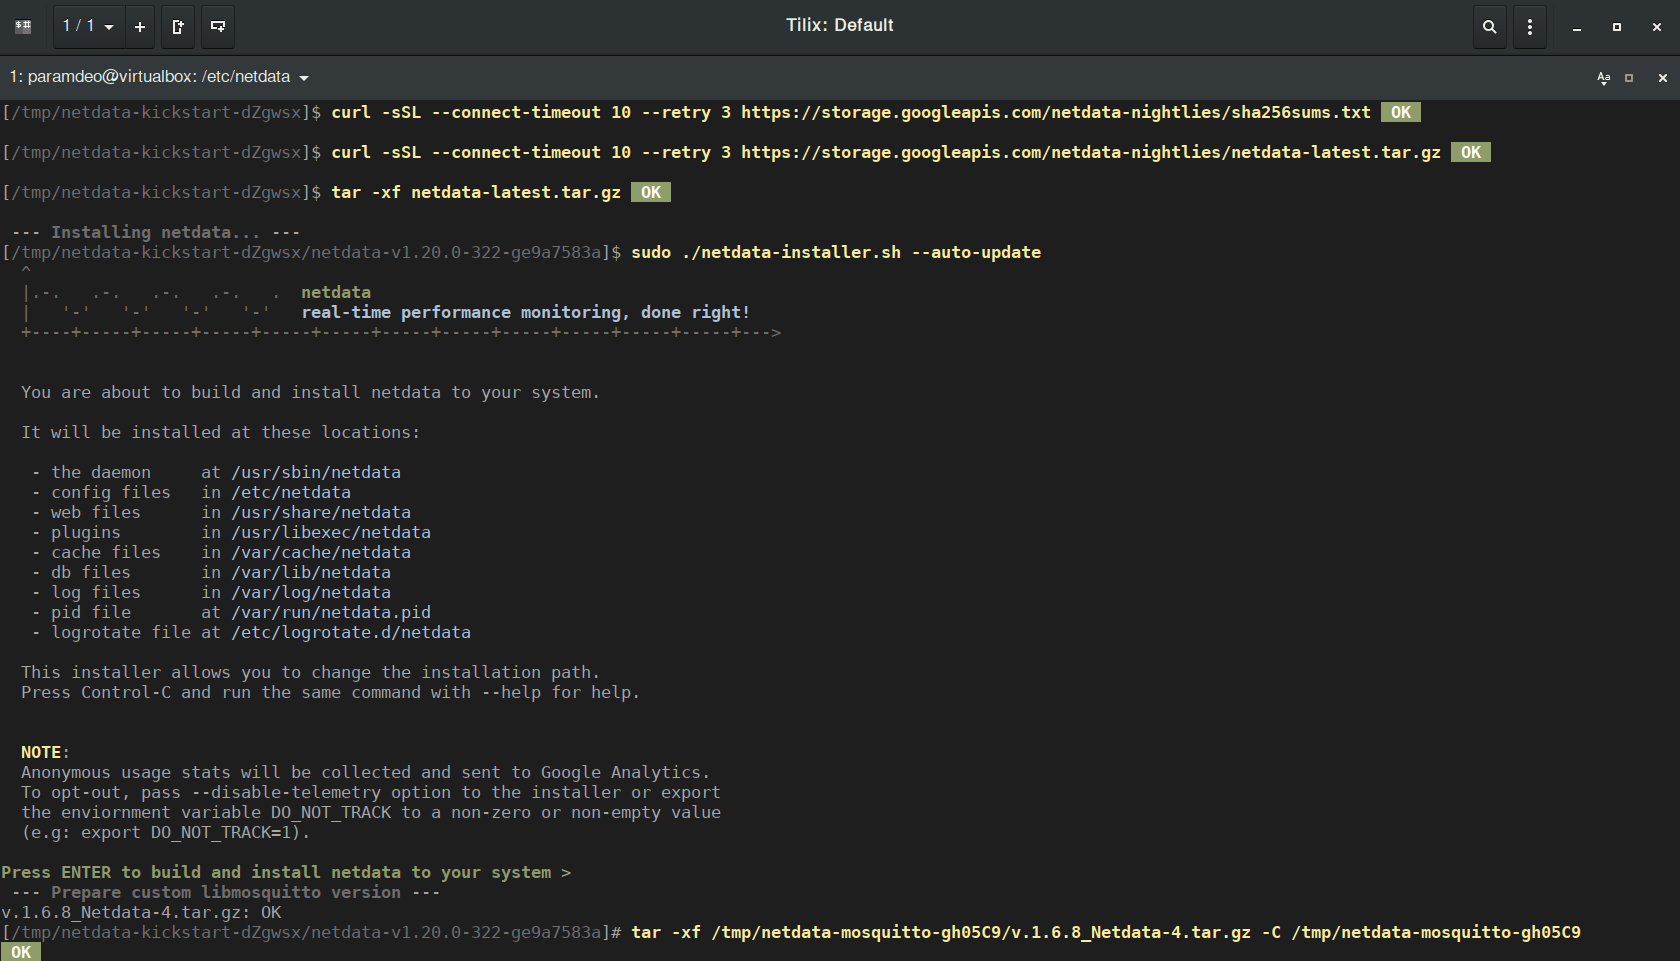Screen dimensions: 1680x961
Task: Click 'v.1.6.8_Netdata-4.tar.gz: OK' line
Action: (x=141, y=912)
